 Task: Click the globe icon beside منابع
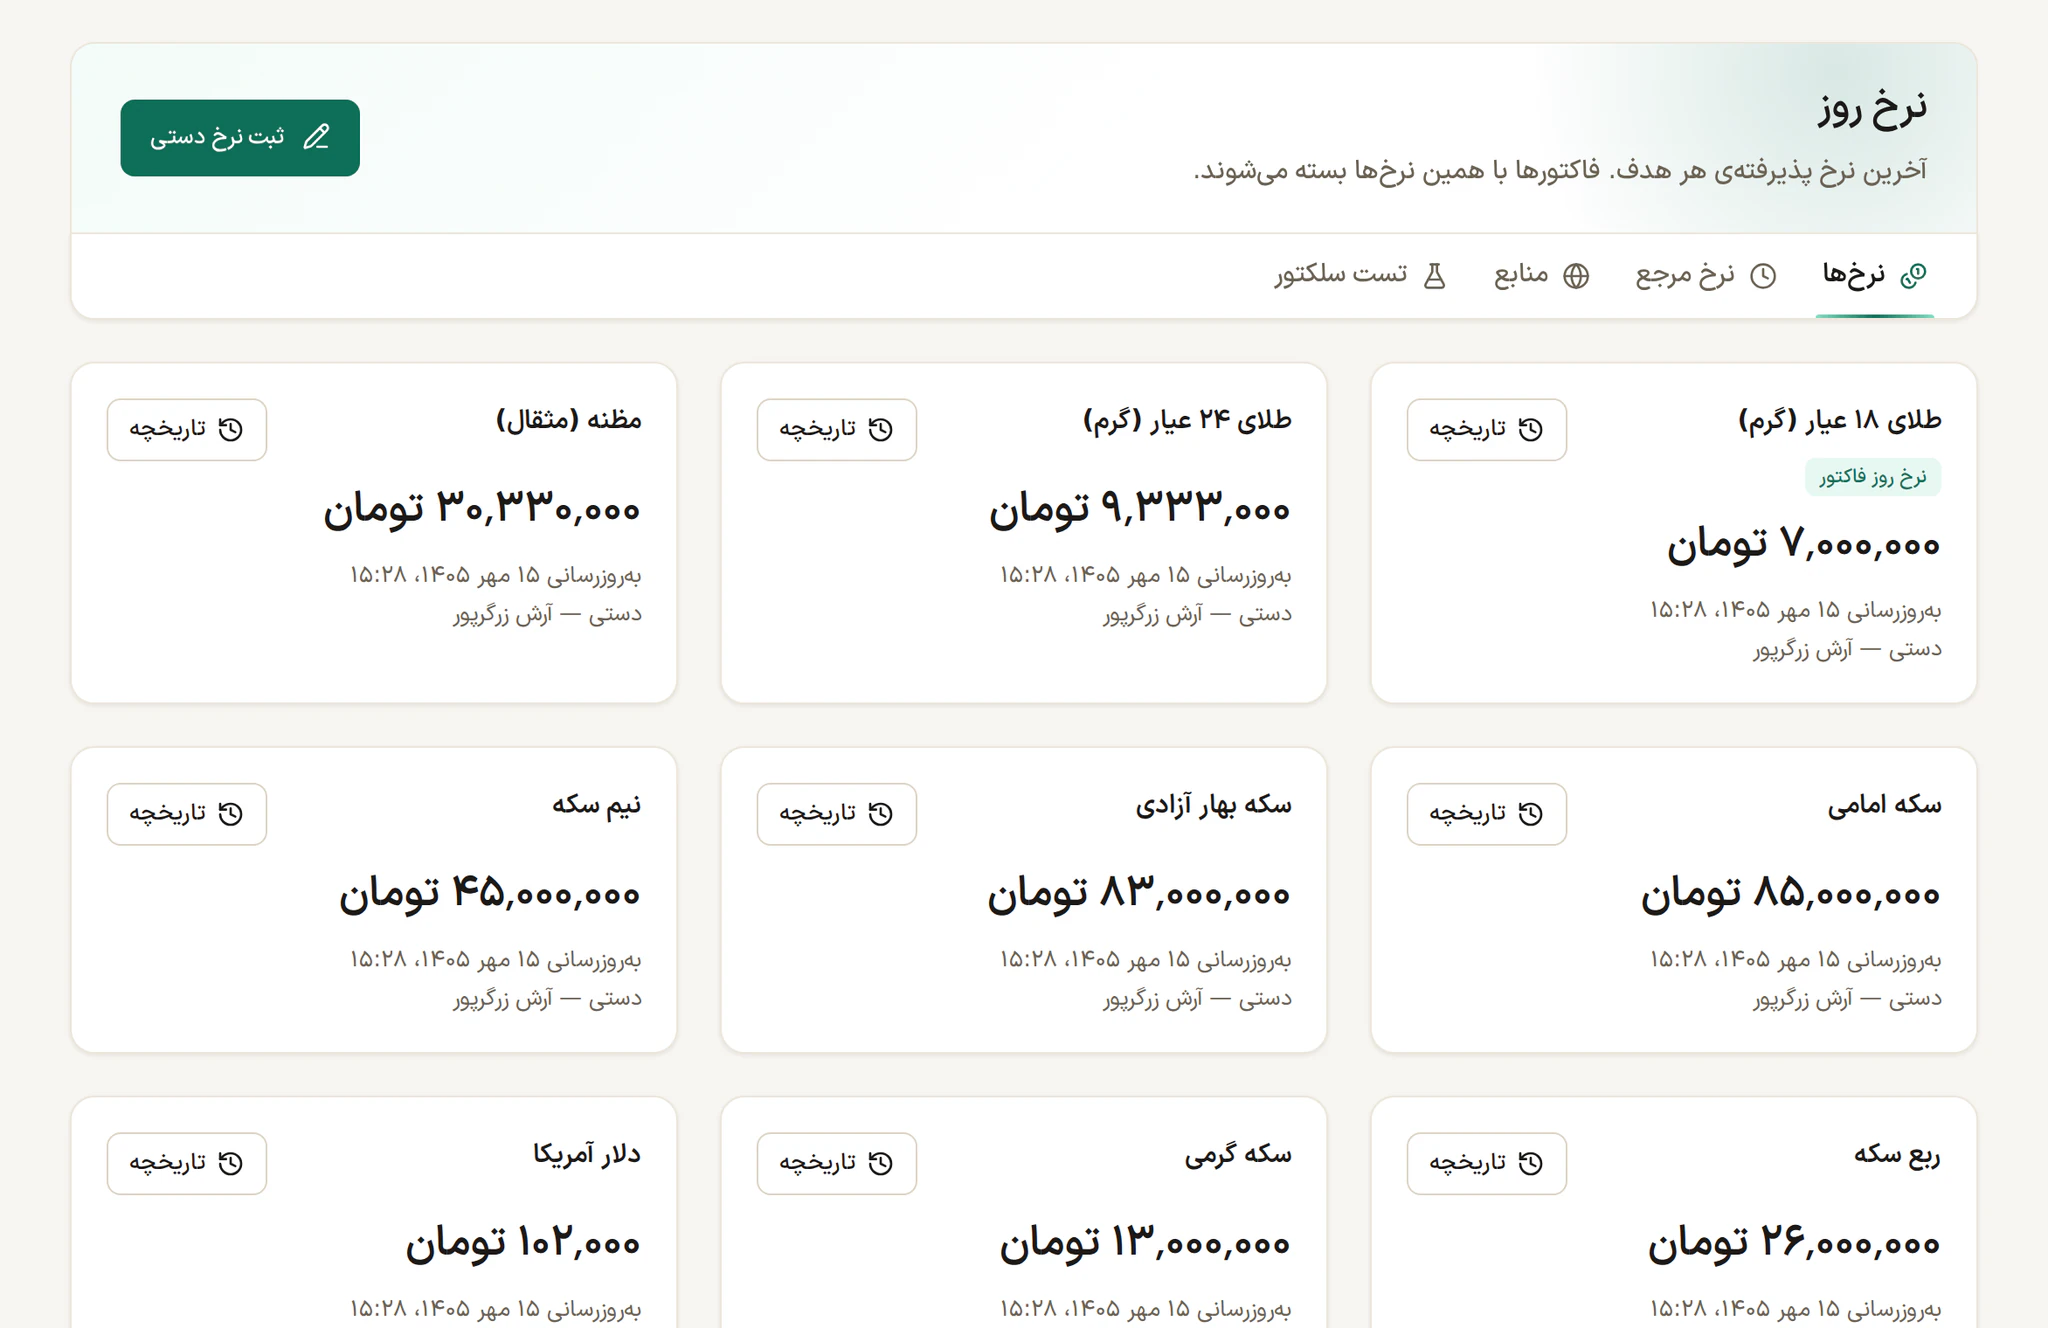[x=1576, y=276]
